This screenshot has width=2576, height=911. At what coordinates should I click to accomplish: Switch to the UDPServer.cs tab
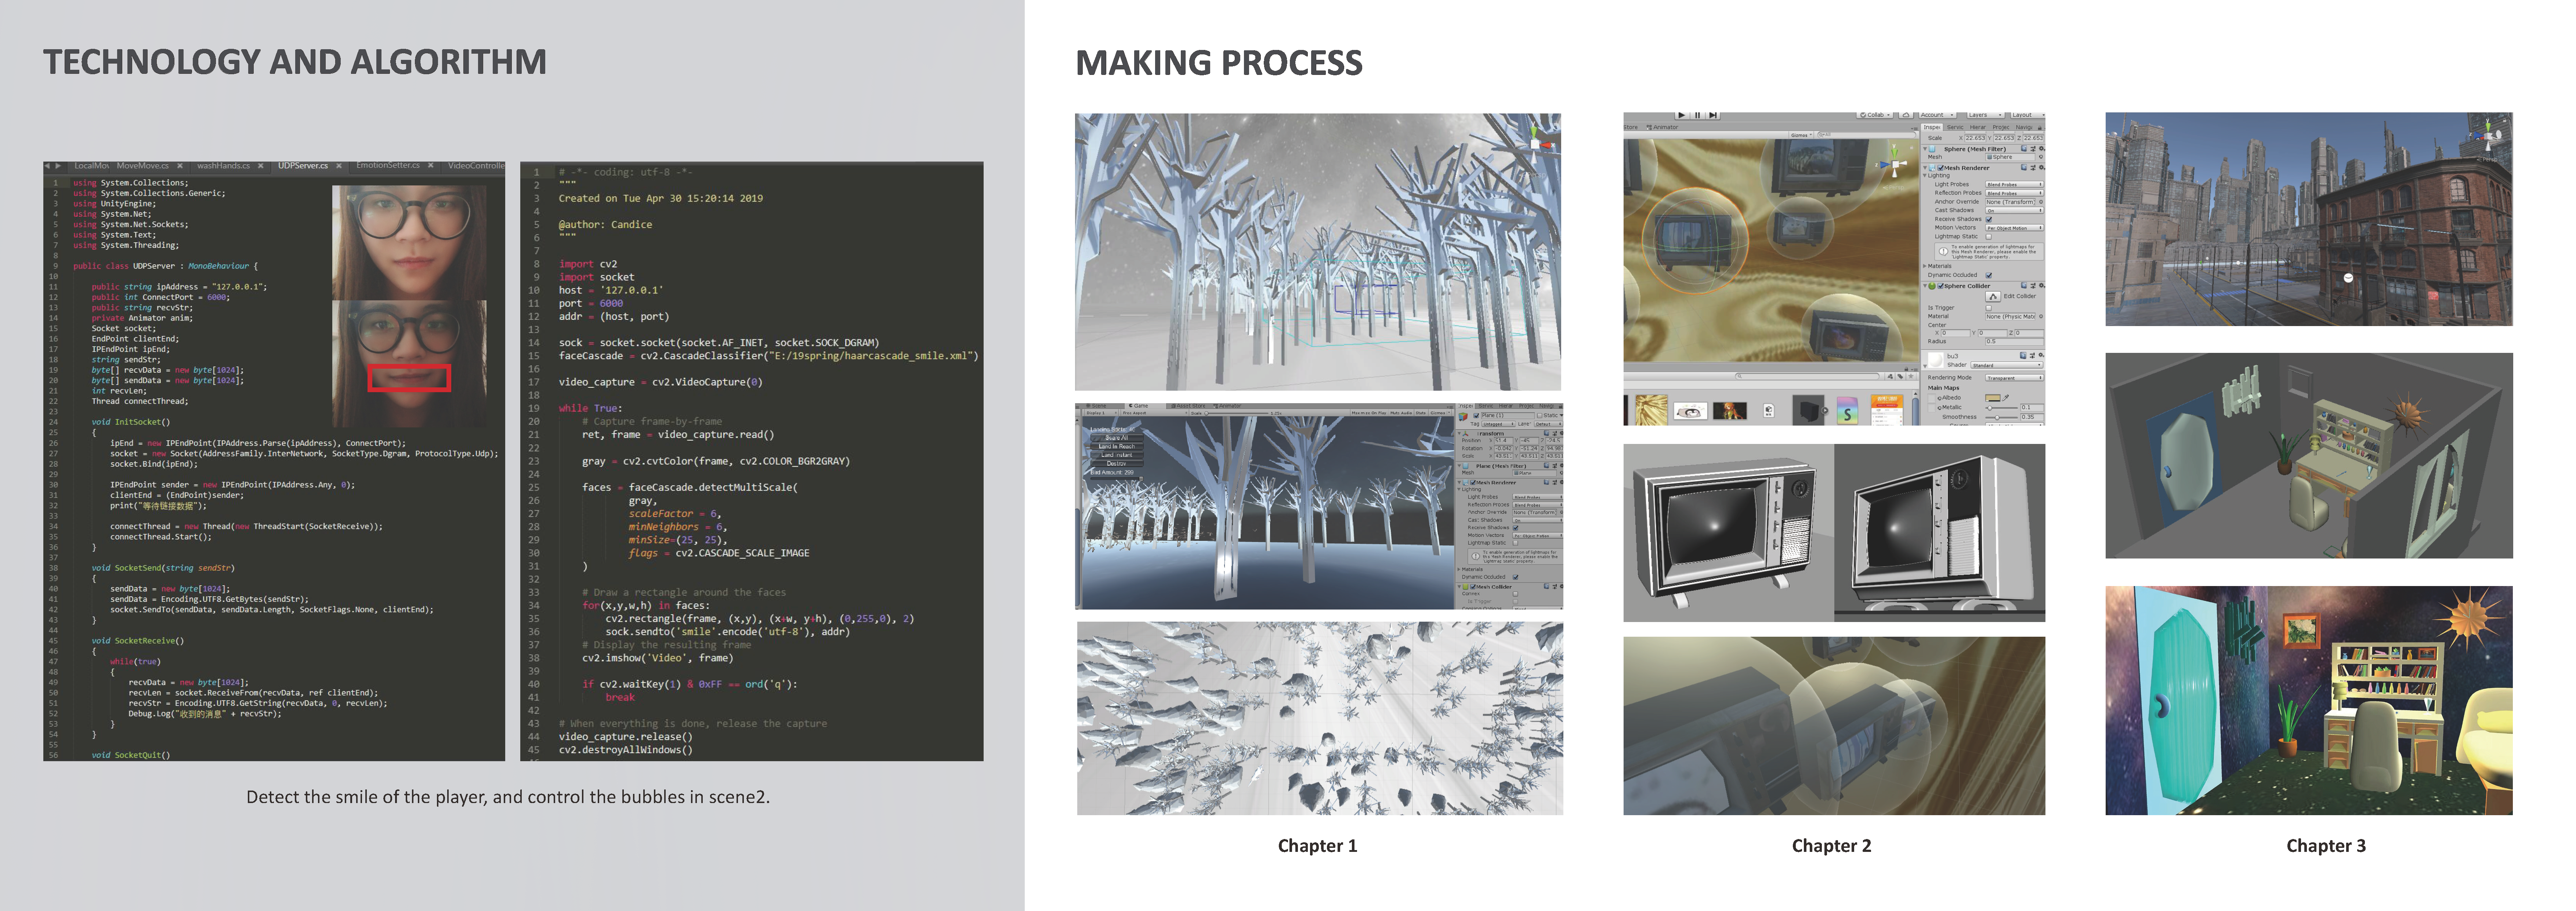(x=302, y=166)
